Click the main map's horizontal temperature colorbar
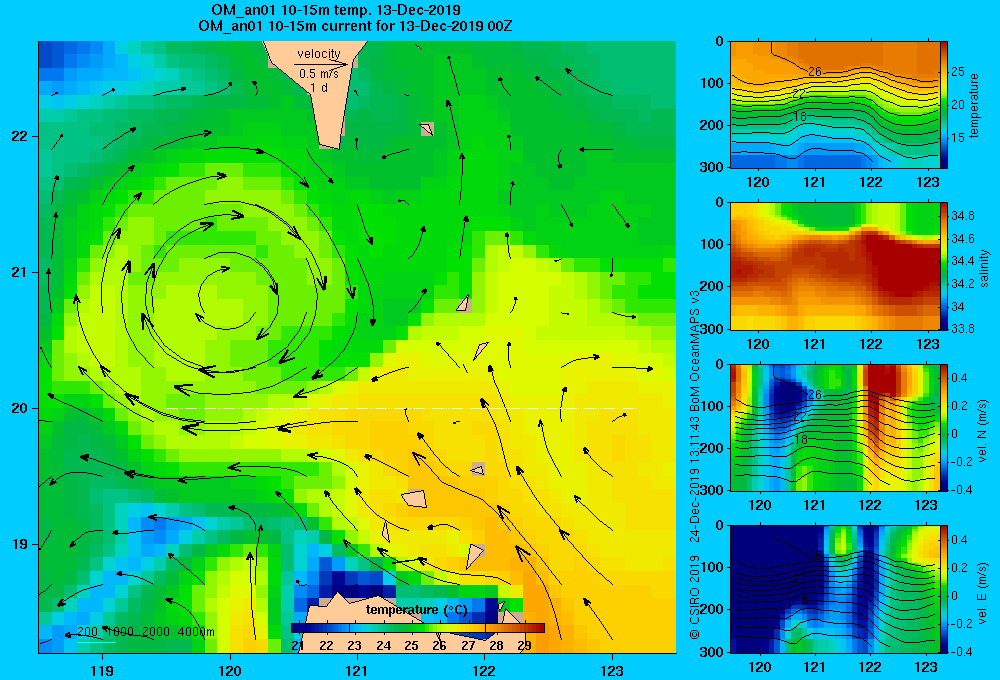1000x680 pixels. coord(418,628)
